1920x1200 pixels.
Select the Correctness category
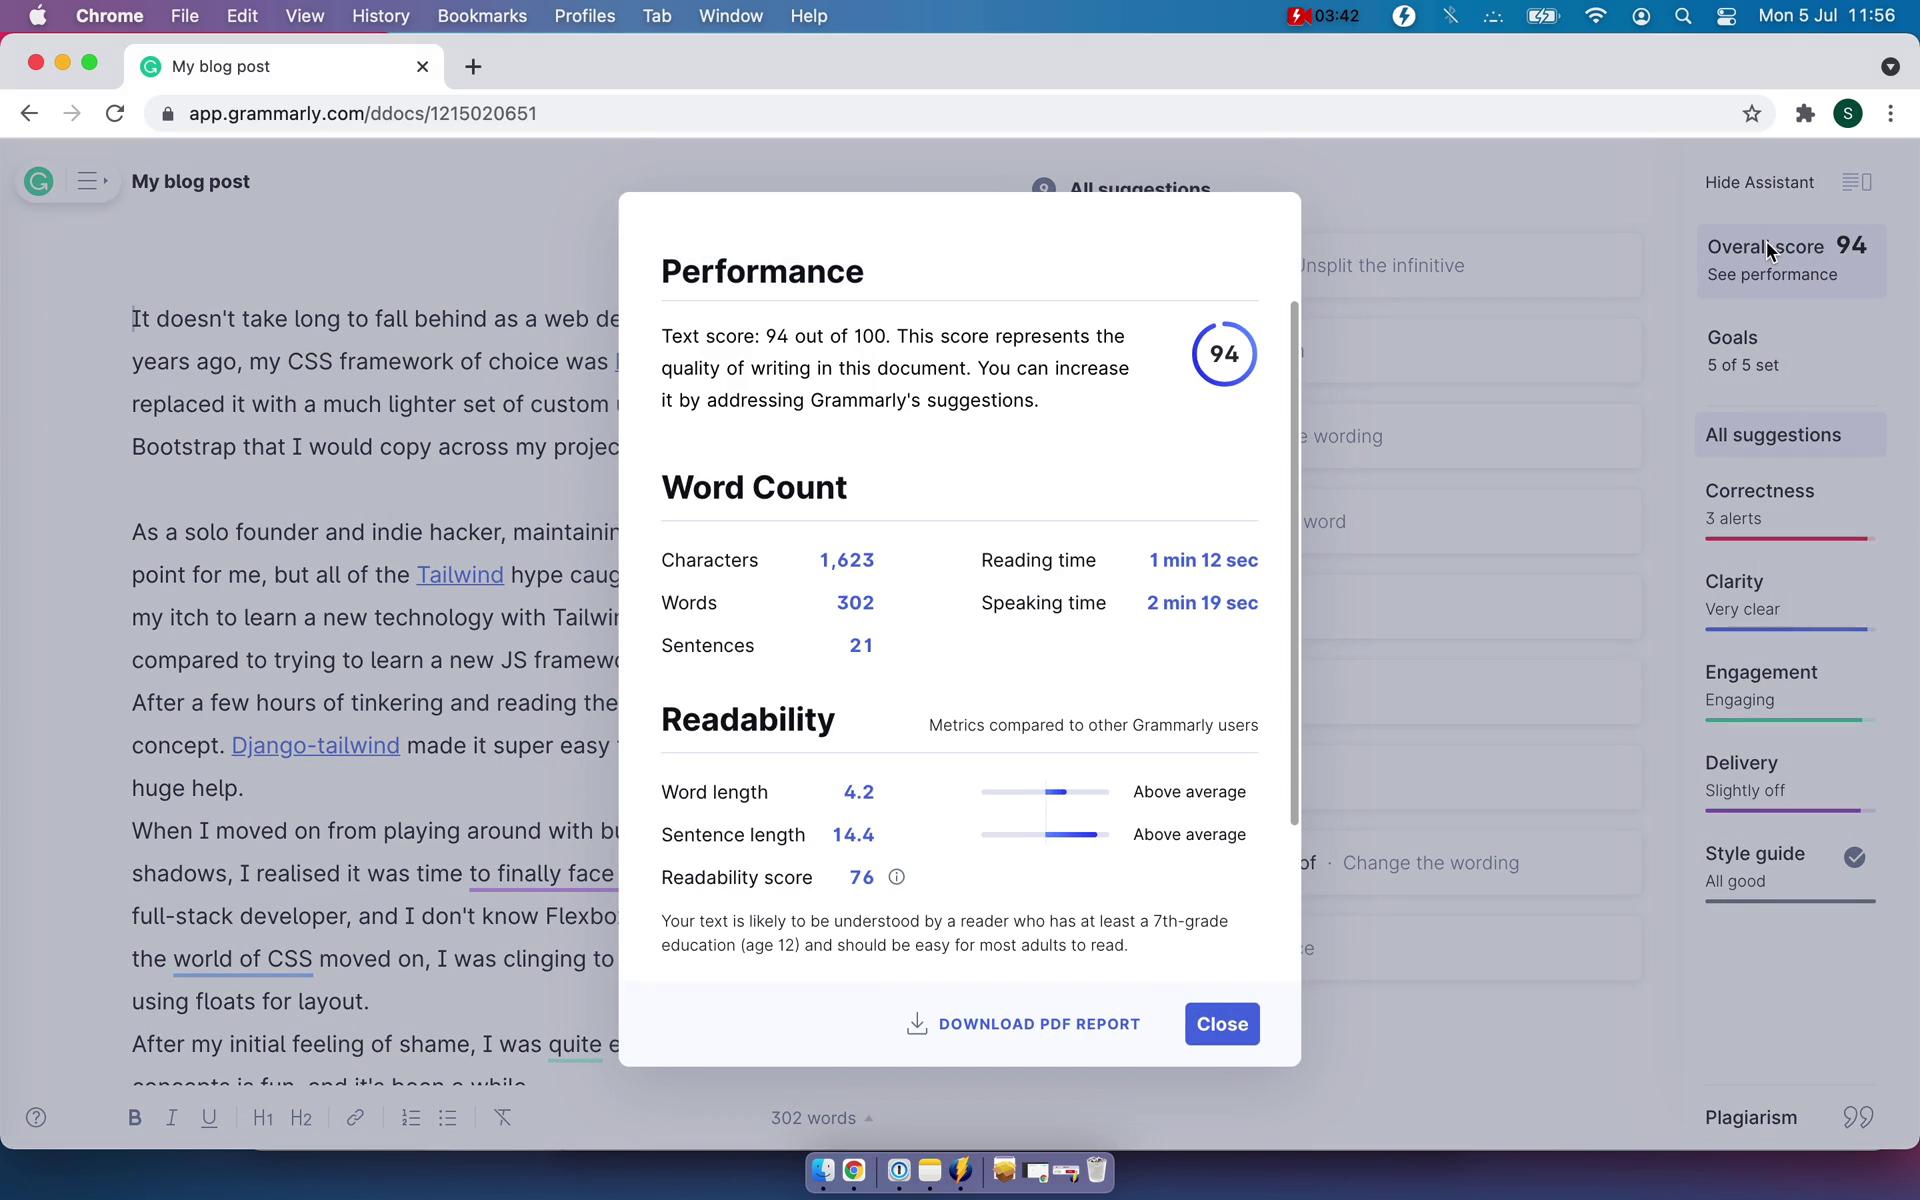click(x=1789, y=509)
